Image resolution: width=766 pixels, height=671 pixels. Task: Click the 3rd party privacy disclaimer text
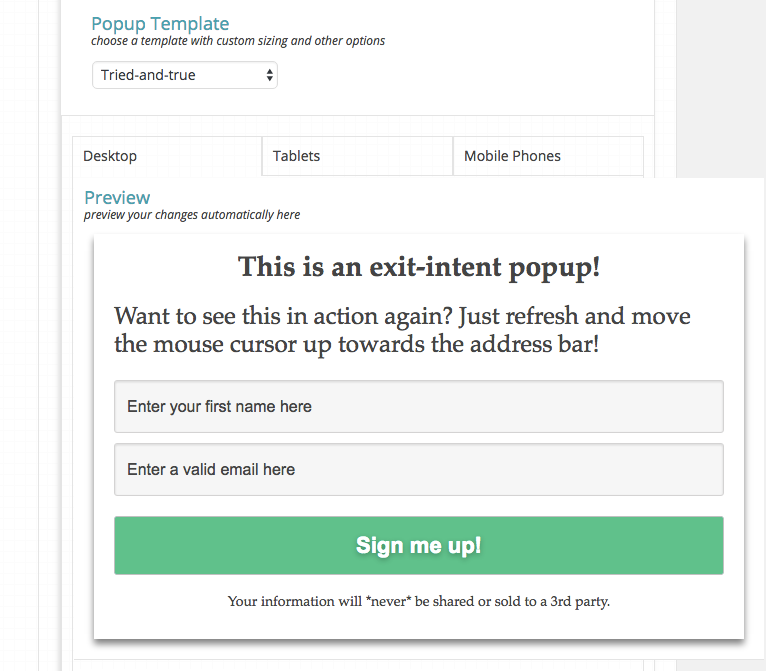[x=419, y=601]
